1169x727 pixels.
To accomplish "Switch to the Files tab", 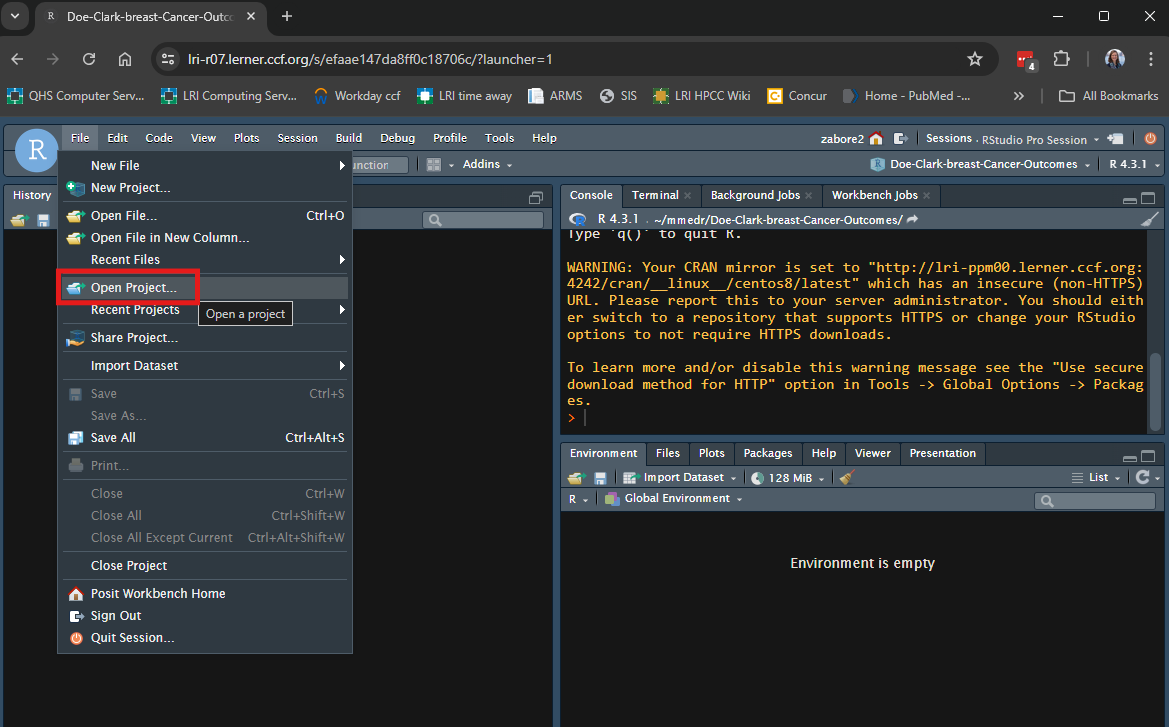I will pos(667,453).
